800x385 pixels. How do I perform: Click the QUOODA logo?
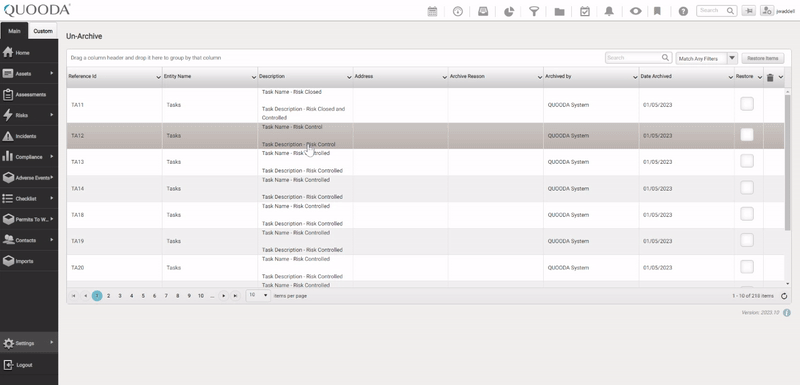[x=37, y=10]
